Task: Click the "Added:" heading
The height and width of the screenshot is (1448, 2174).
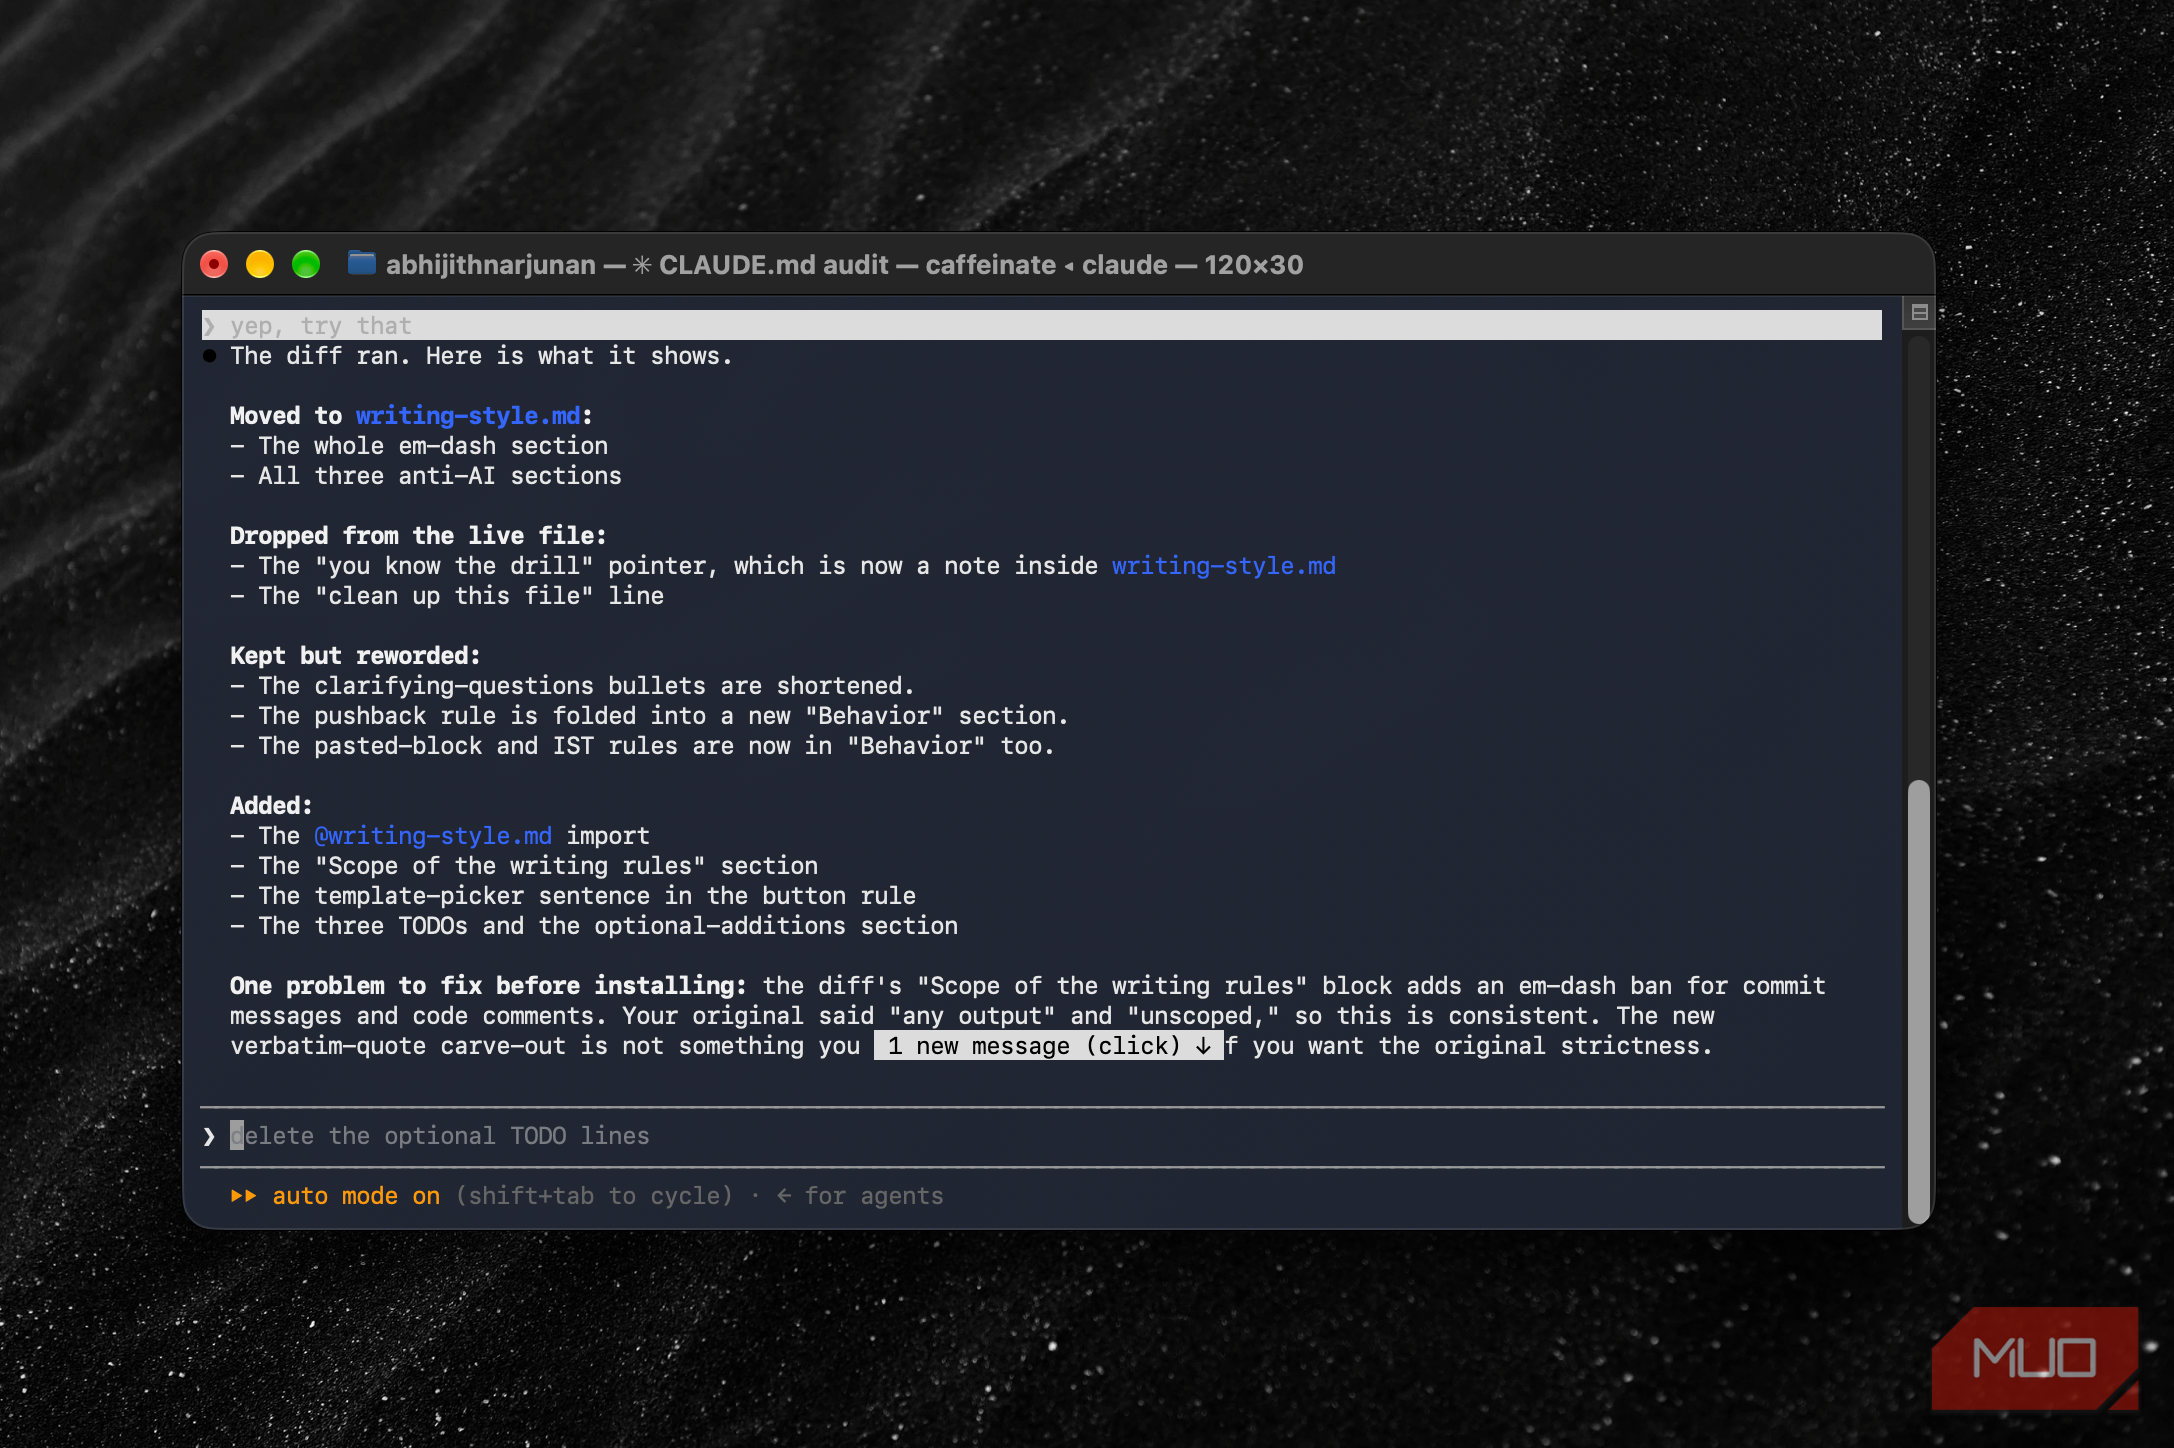Action: [x=271, y=806]
